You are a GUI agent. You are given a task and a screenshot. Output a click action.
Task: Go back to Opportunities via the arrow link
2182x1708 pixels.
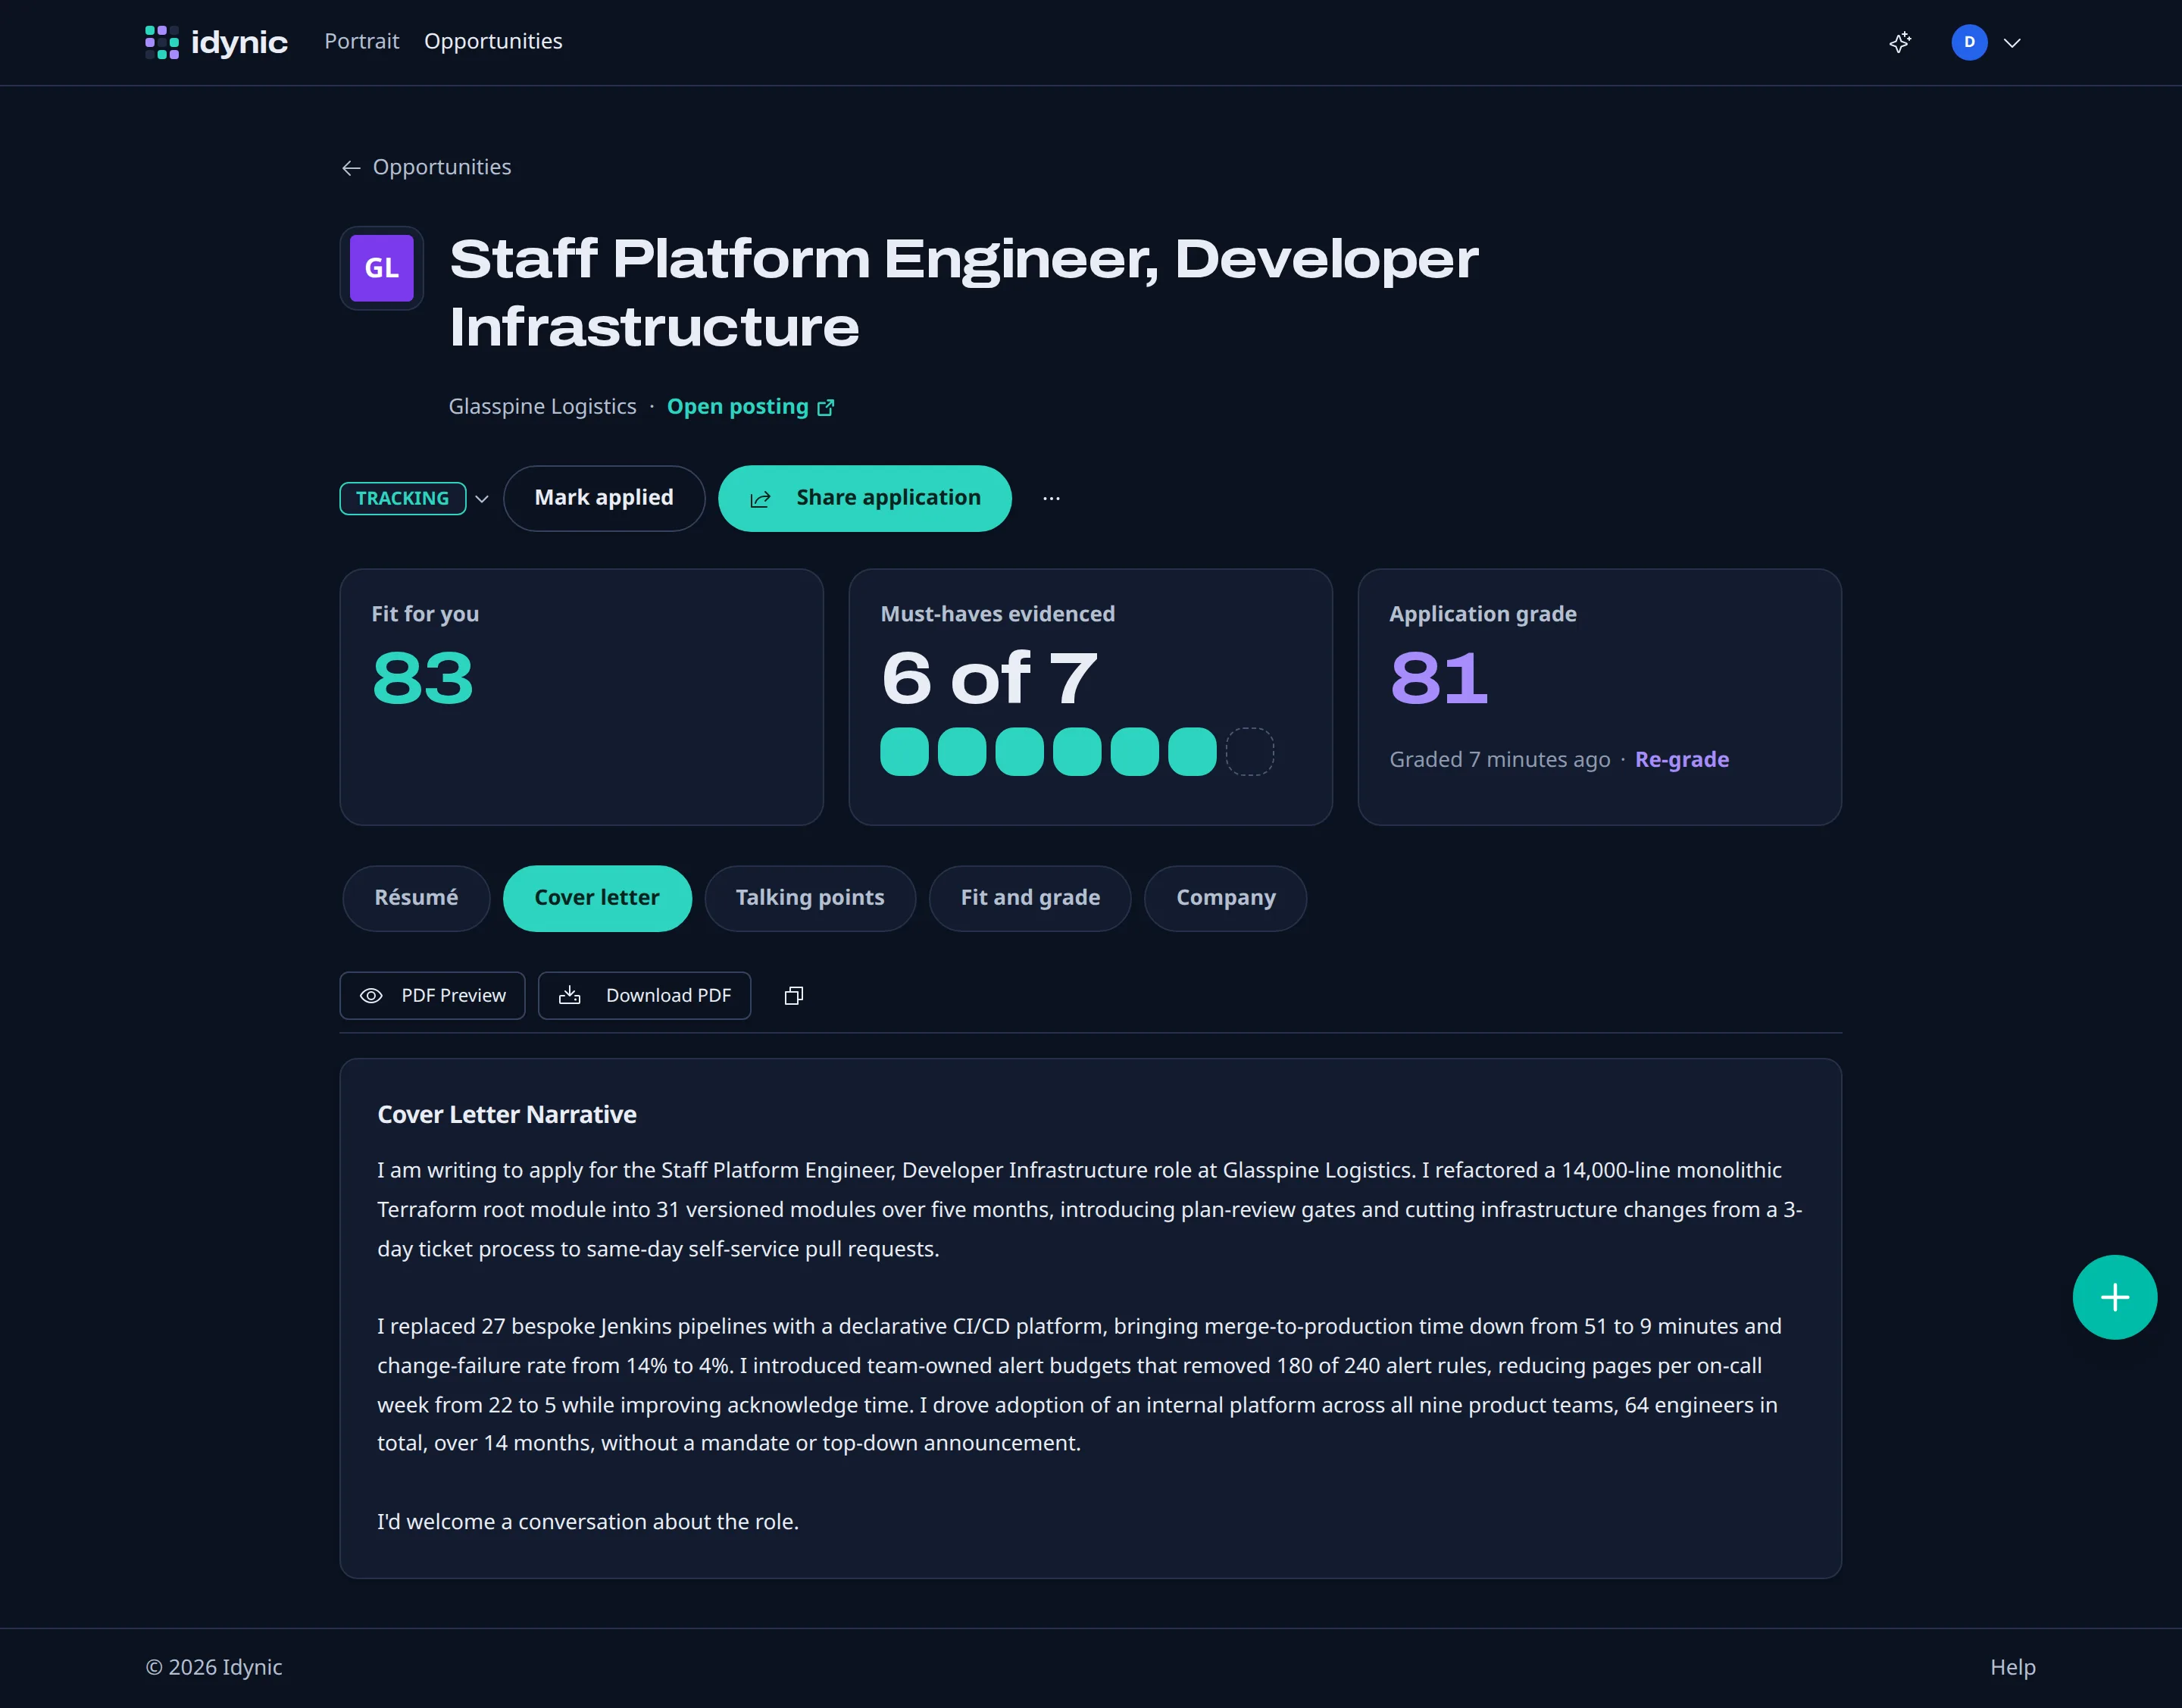[x=426, y=167]
